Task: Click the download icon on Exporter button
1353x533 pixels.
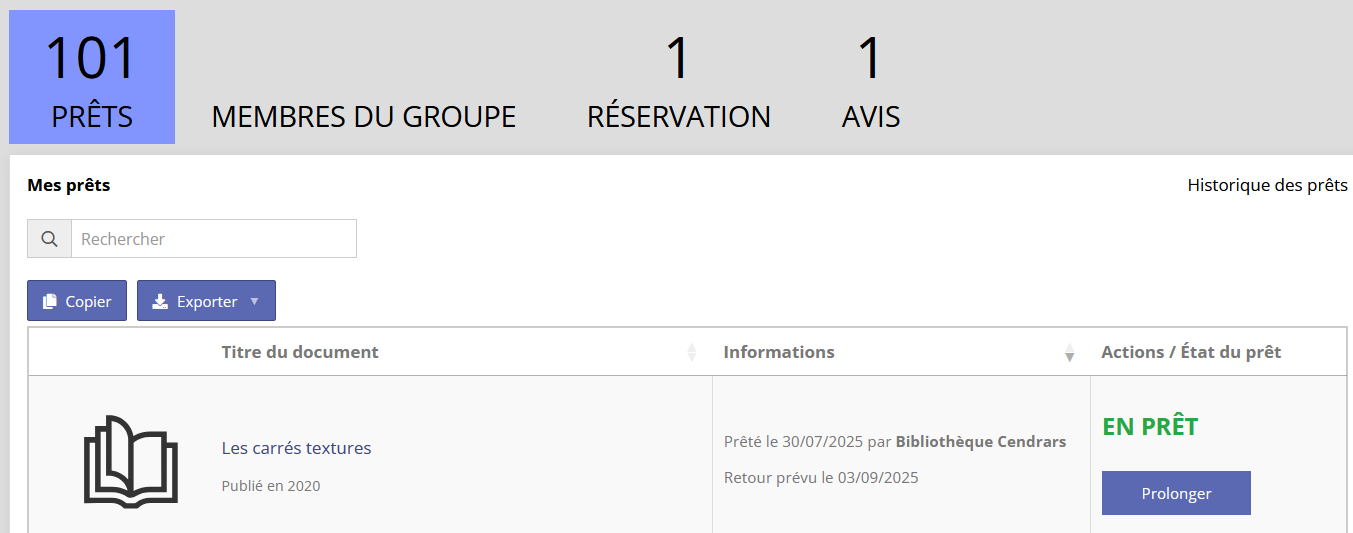Action: [x=160, y=301]
